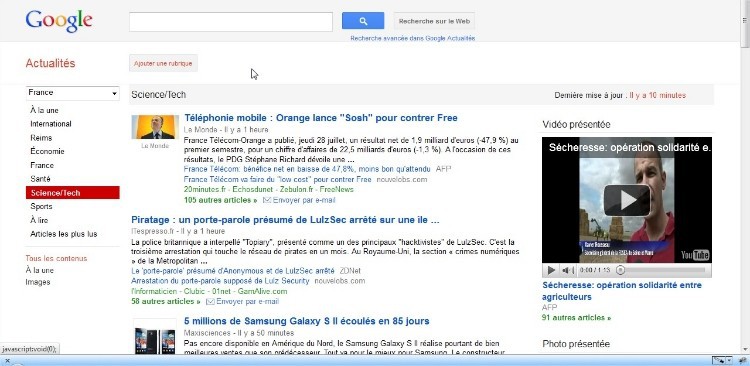Click the Images filter link

tap(38, 282)
